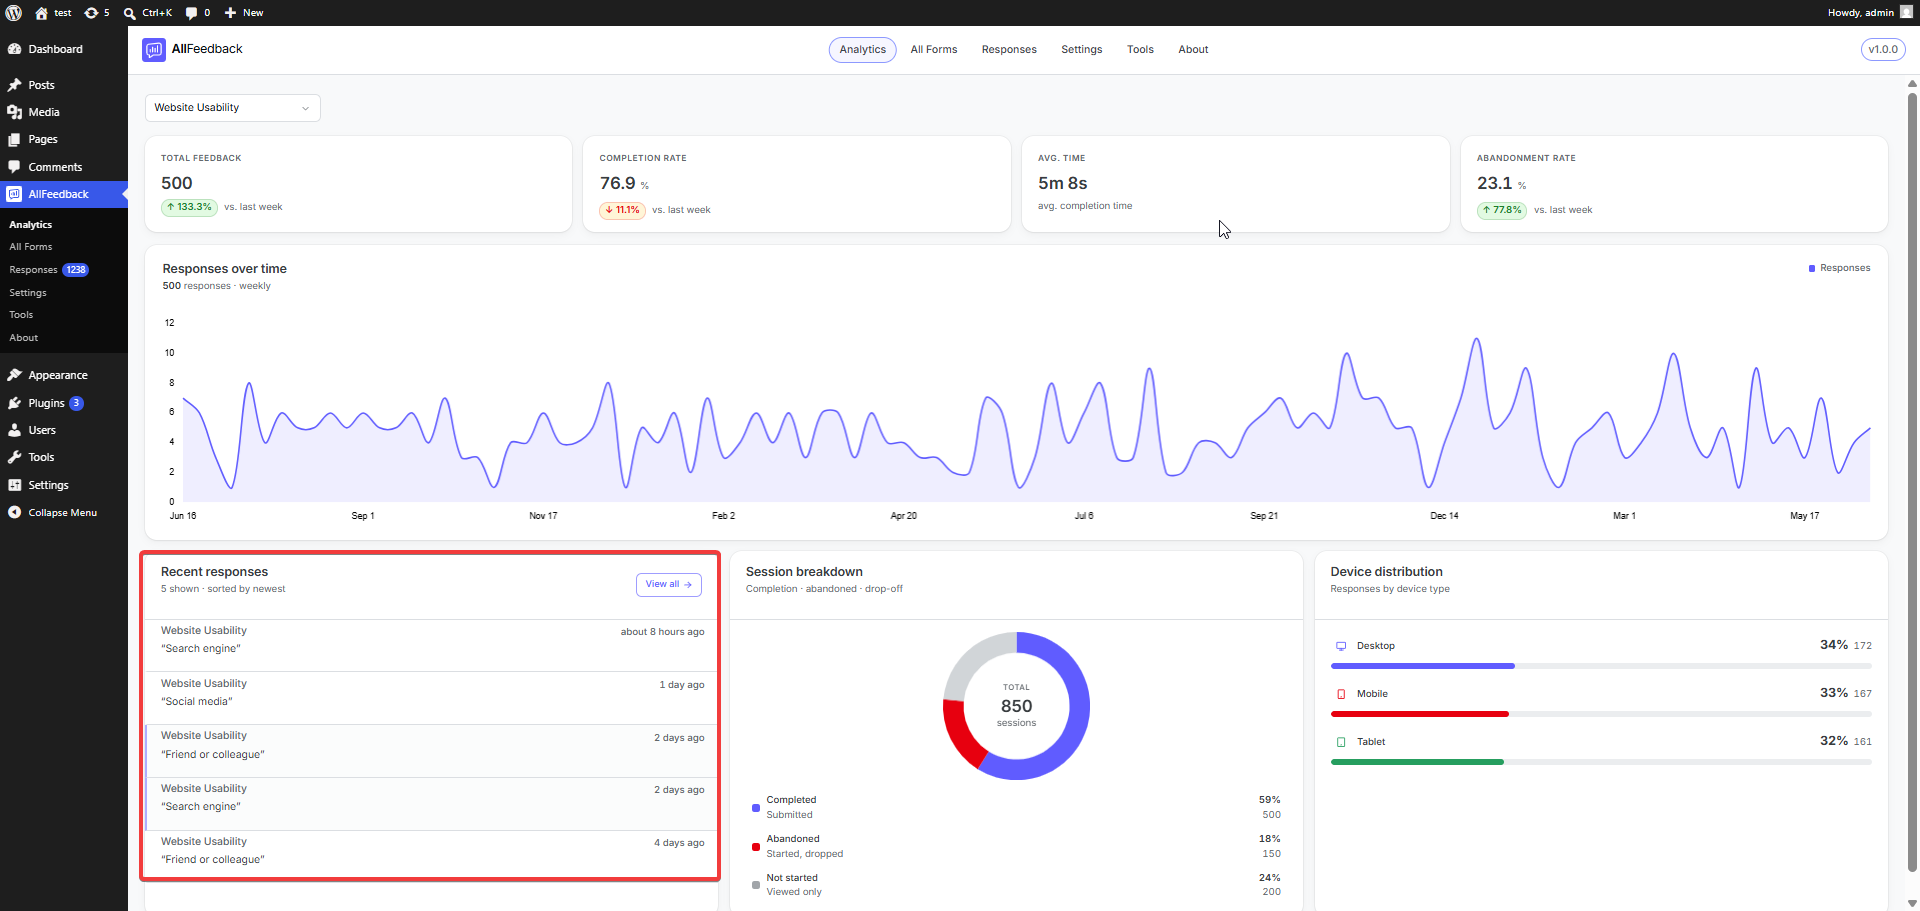Open the Social media recent response row
The image size is (1920, 911).
(432, 693)
